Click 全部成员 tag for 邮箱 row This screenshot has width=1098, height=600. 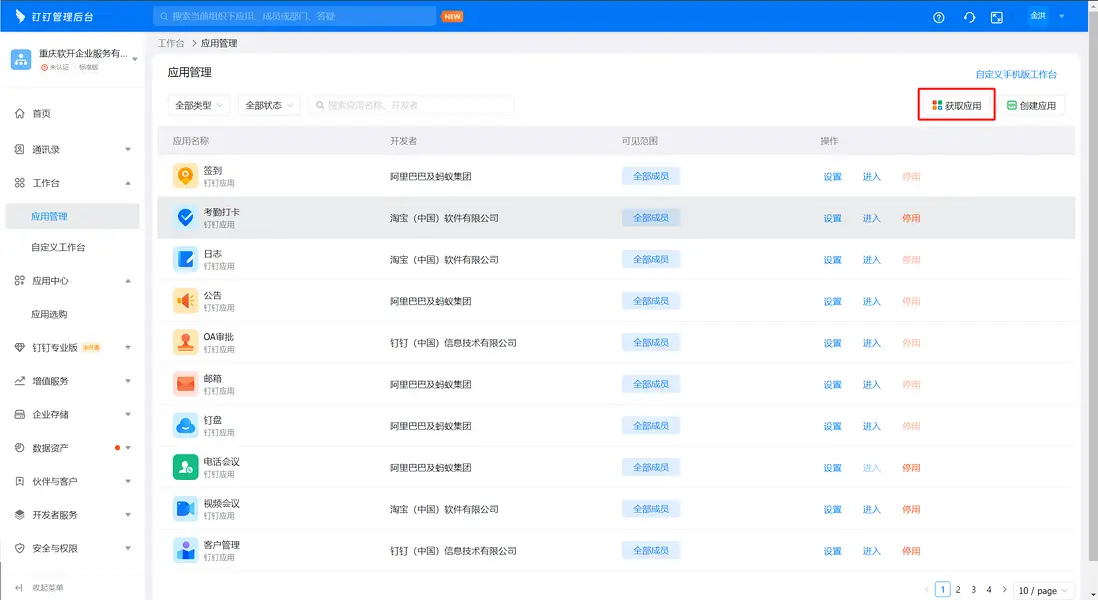click(651, 384)
